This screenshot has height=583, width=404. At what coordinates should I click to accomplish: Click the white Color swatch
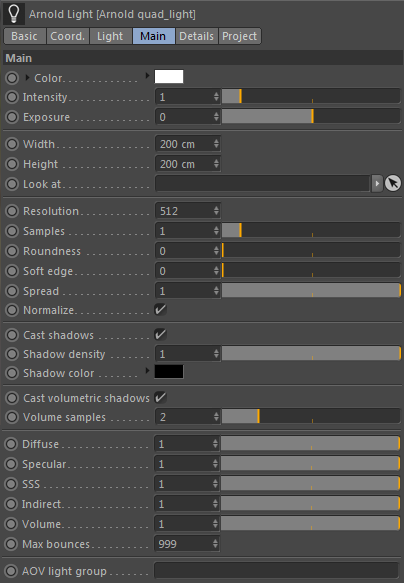[169, 77]
